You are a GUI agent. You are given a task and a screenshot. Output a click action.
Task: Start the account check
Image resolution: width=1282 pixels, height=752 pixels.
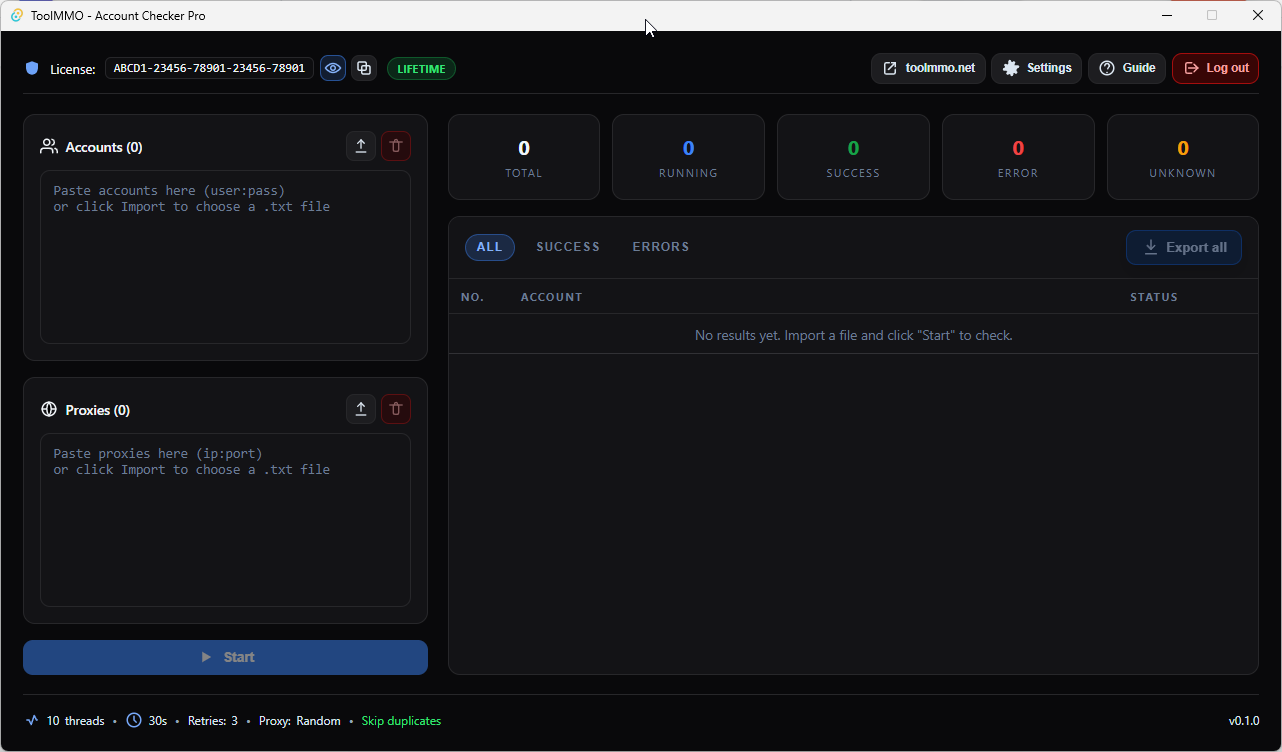(225, 657)
